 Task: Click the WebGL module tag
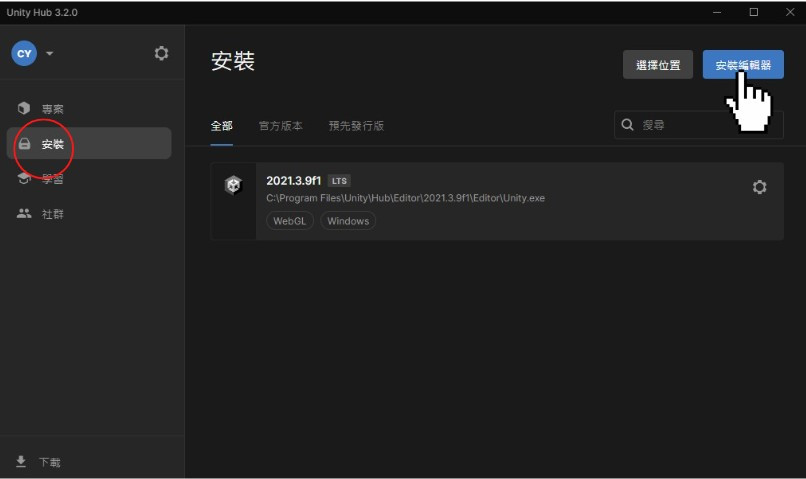pos(289,221)
